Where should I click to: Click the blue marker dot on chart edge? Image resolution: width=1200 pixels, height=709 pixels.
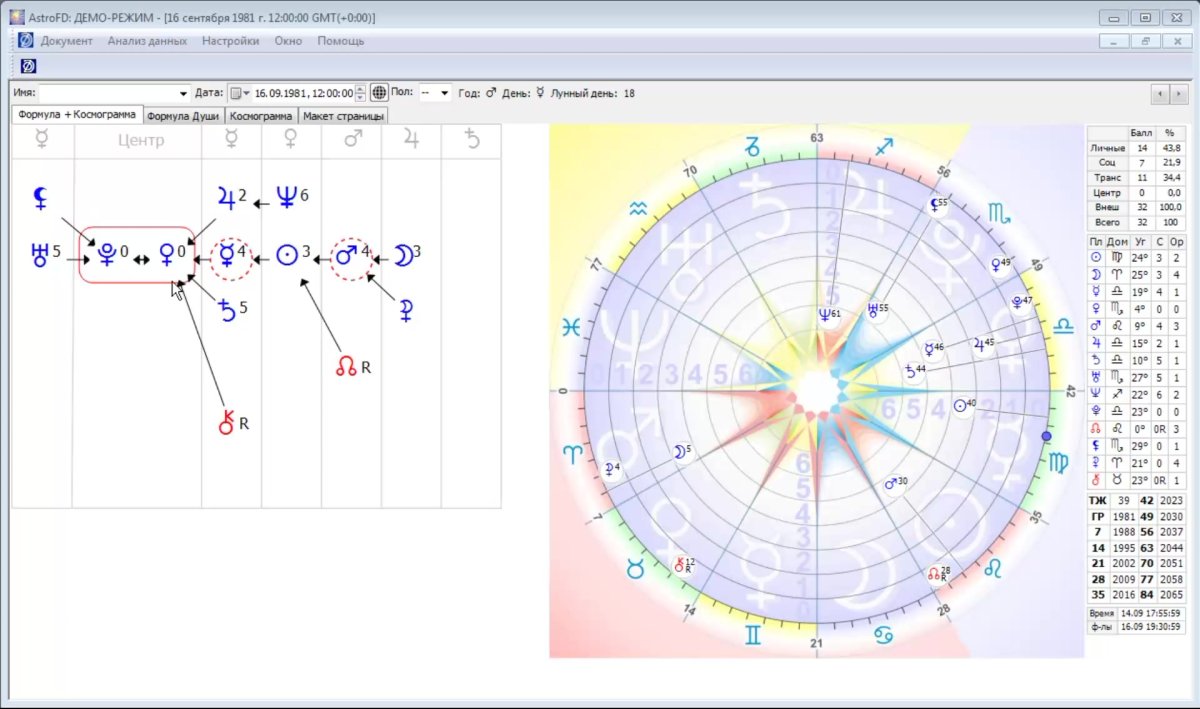click(x=1047, y=437)
